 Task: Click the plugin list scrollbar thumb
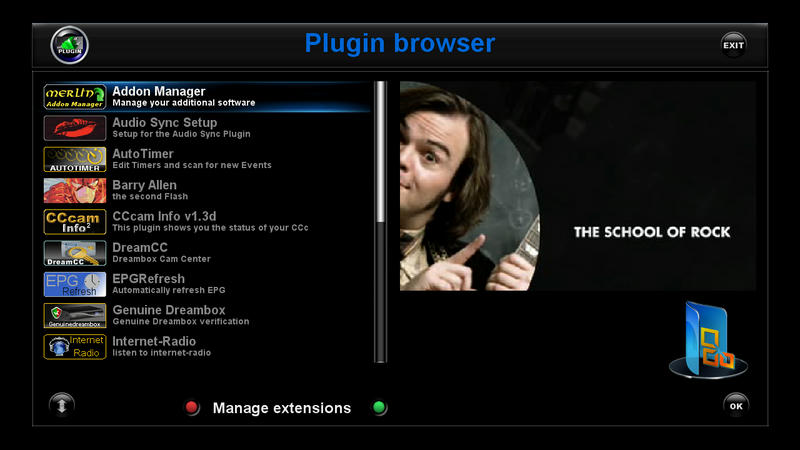point(380,152)
